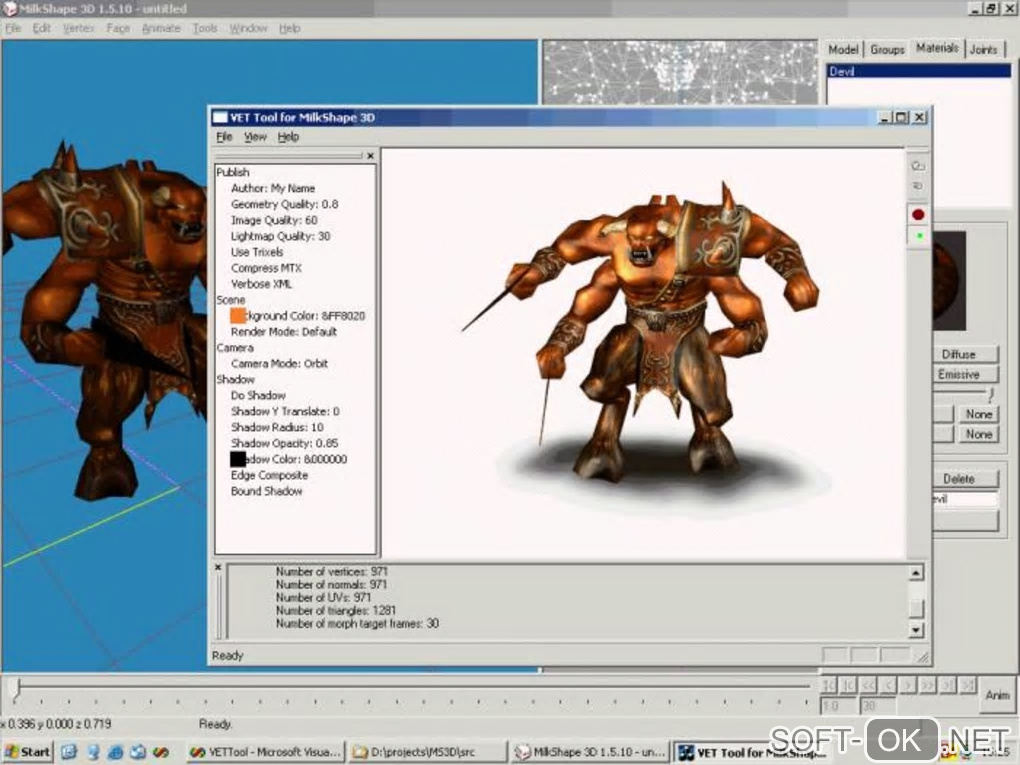1020x765 pixels.
Task: Go to previous keyframe in MilkShape timeline
Action: 848,685
